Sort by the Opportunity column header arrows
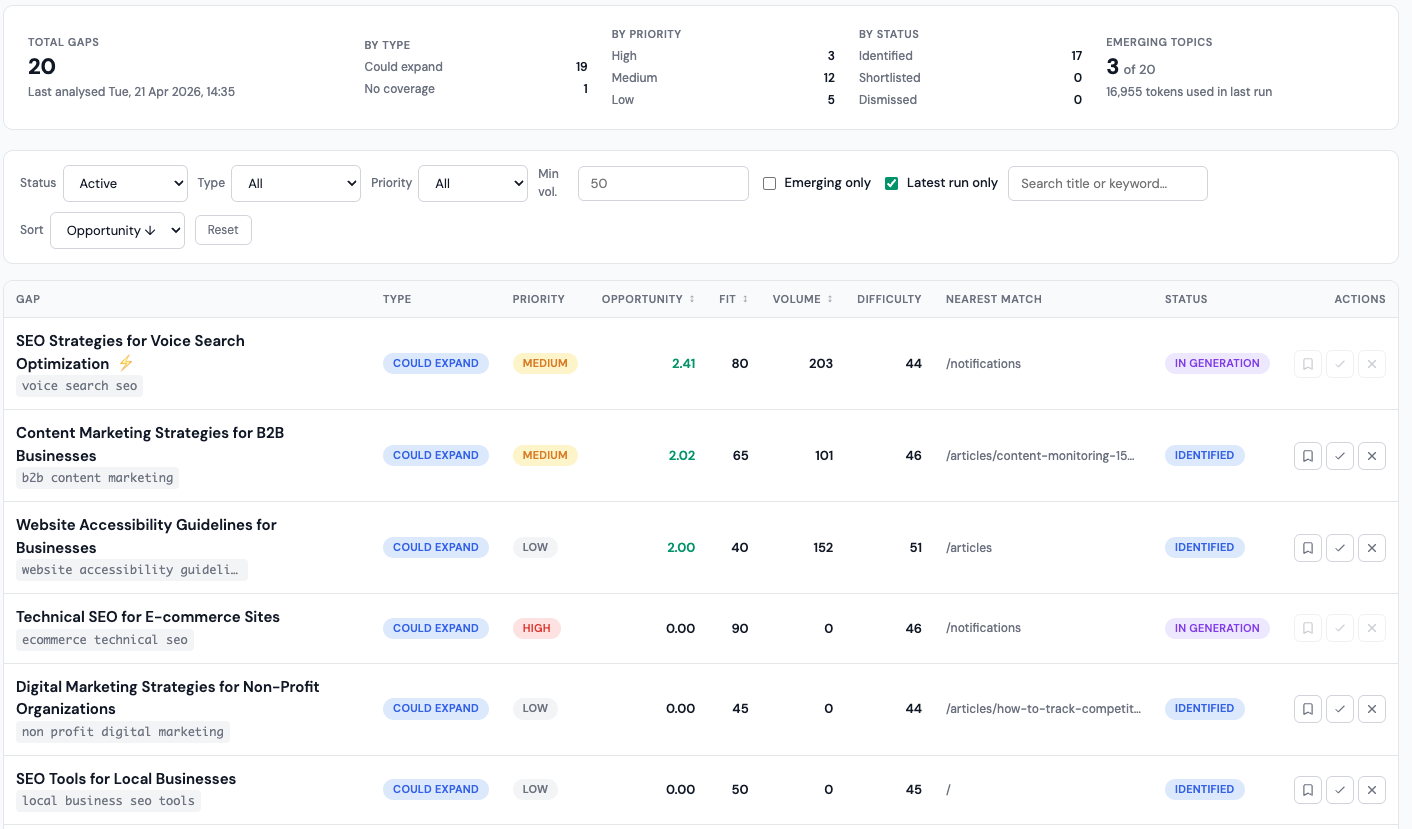1412x829 pixels. click(x=692, y=299)
